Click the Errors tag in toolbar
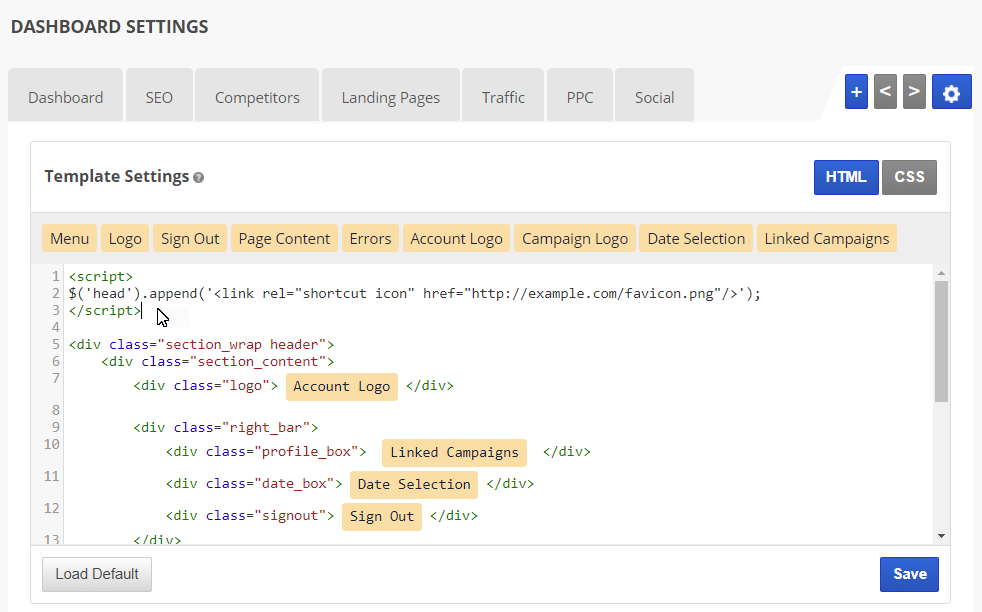 click(x=370, y=238)
